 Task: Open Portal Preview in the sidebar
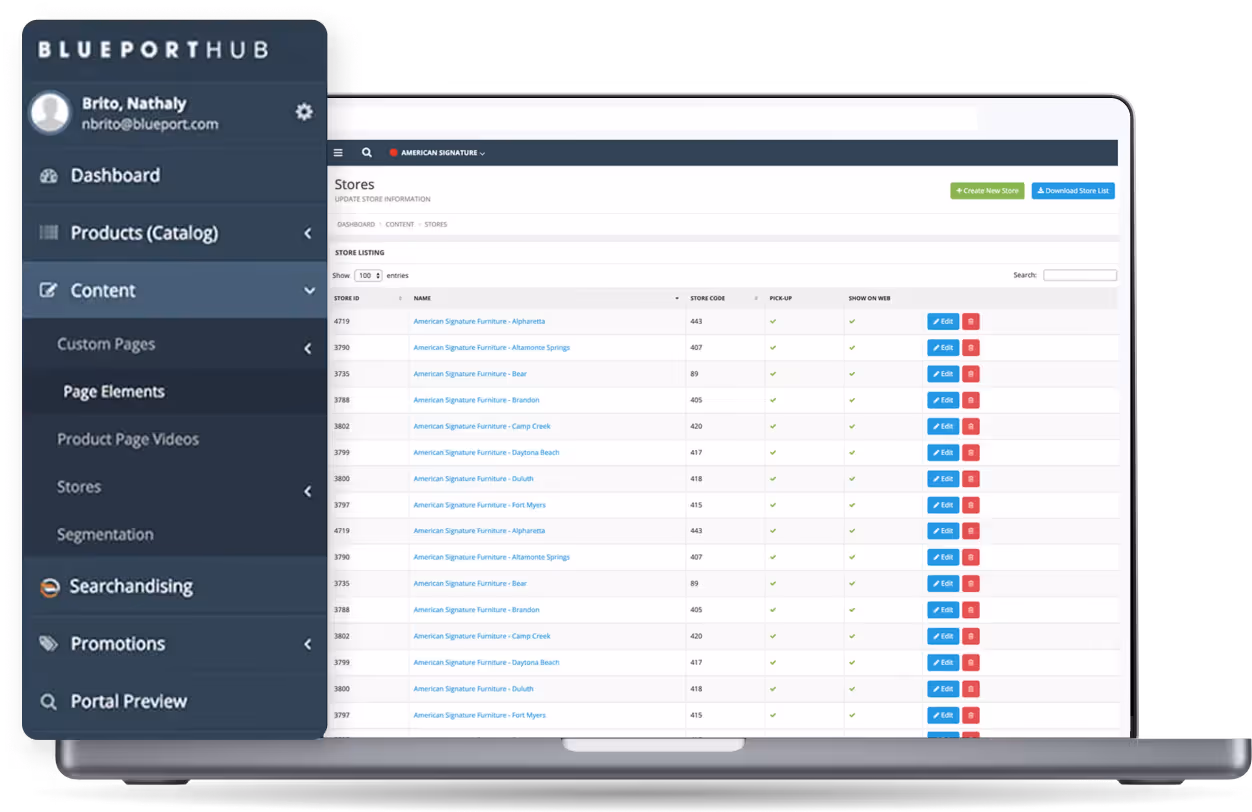(129, 702)
